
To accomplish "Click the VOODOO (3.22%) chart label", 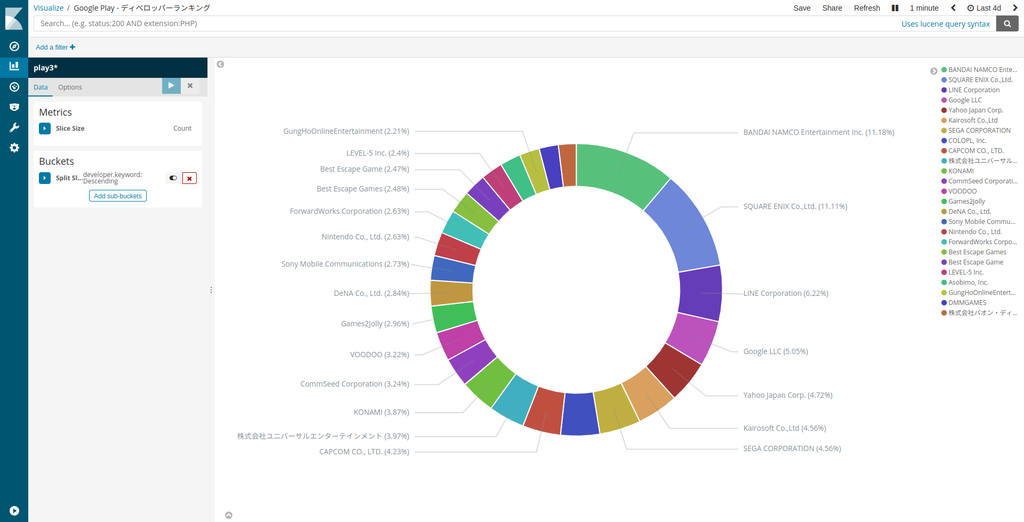I will coord(379,355).
